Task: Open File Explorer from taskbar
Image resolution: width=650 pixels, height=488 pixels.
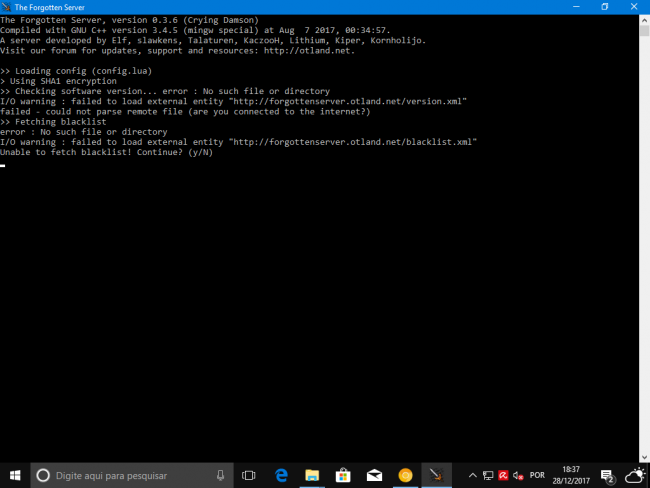Action: (312, 476)
